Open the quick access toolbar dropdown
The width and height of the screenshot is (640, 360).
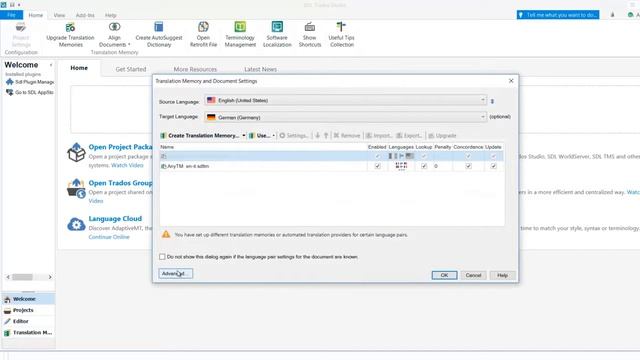[19, 5]
